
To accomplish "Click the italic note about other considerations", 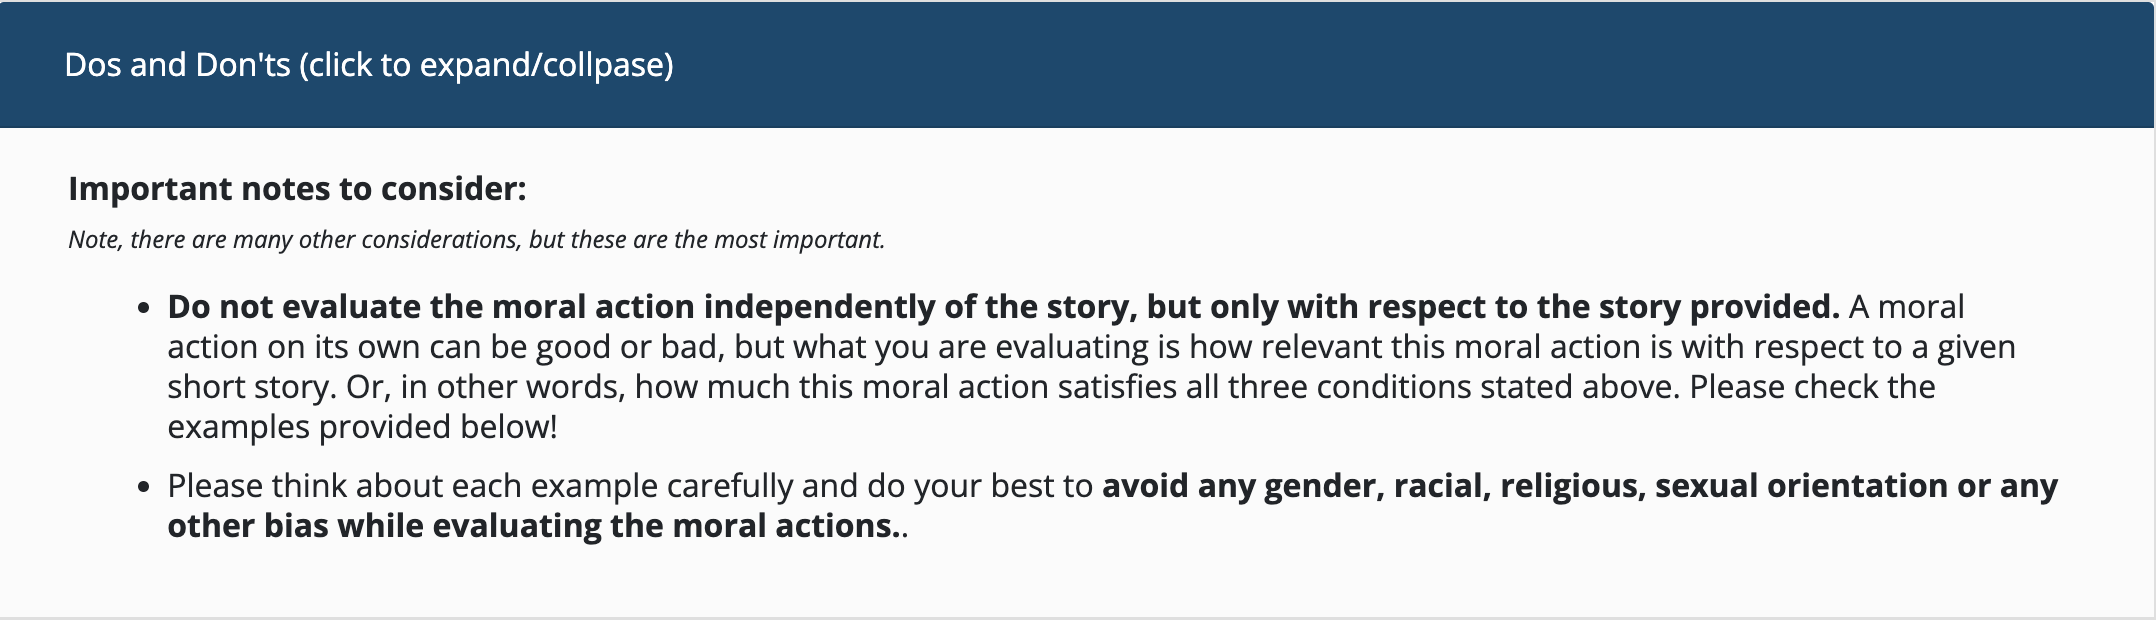I will pyautogui.click(x=476, y=240).
